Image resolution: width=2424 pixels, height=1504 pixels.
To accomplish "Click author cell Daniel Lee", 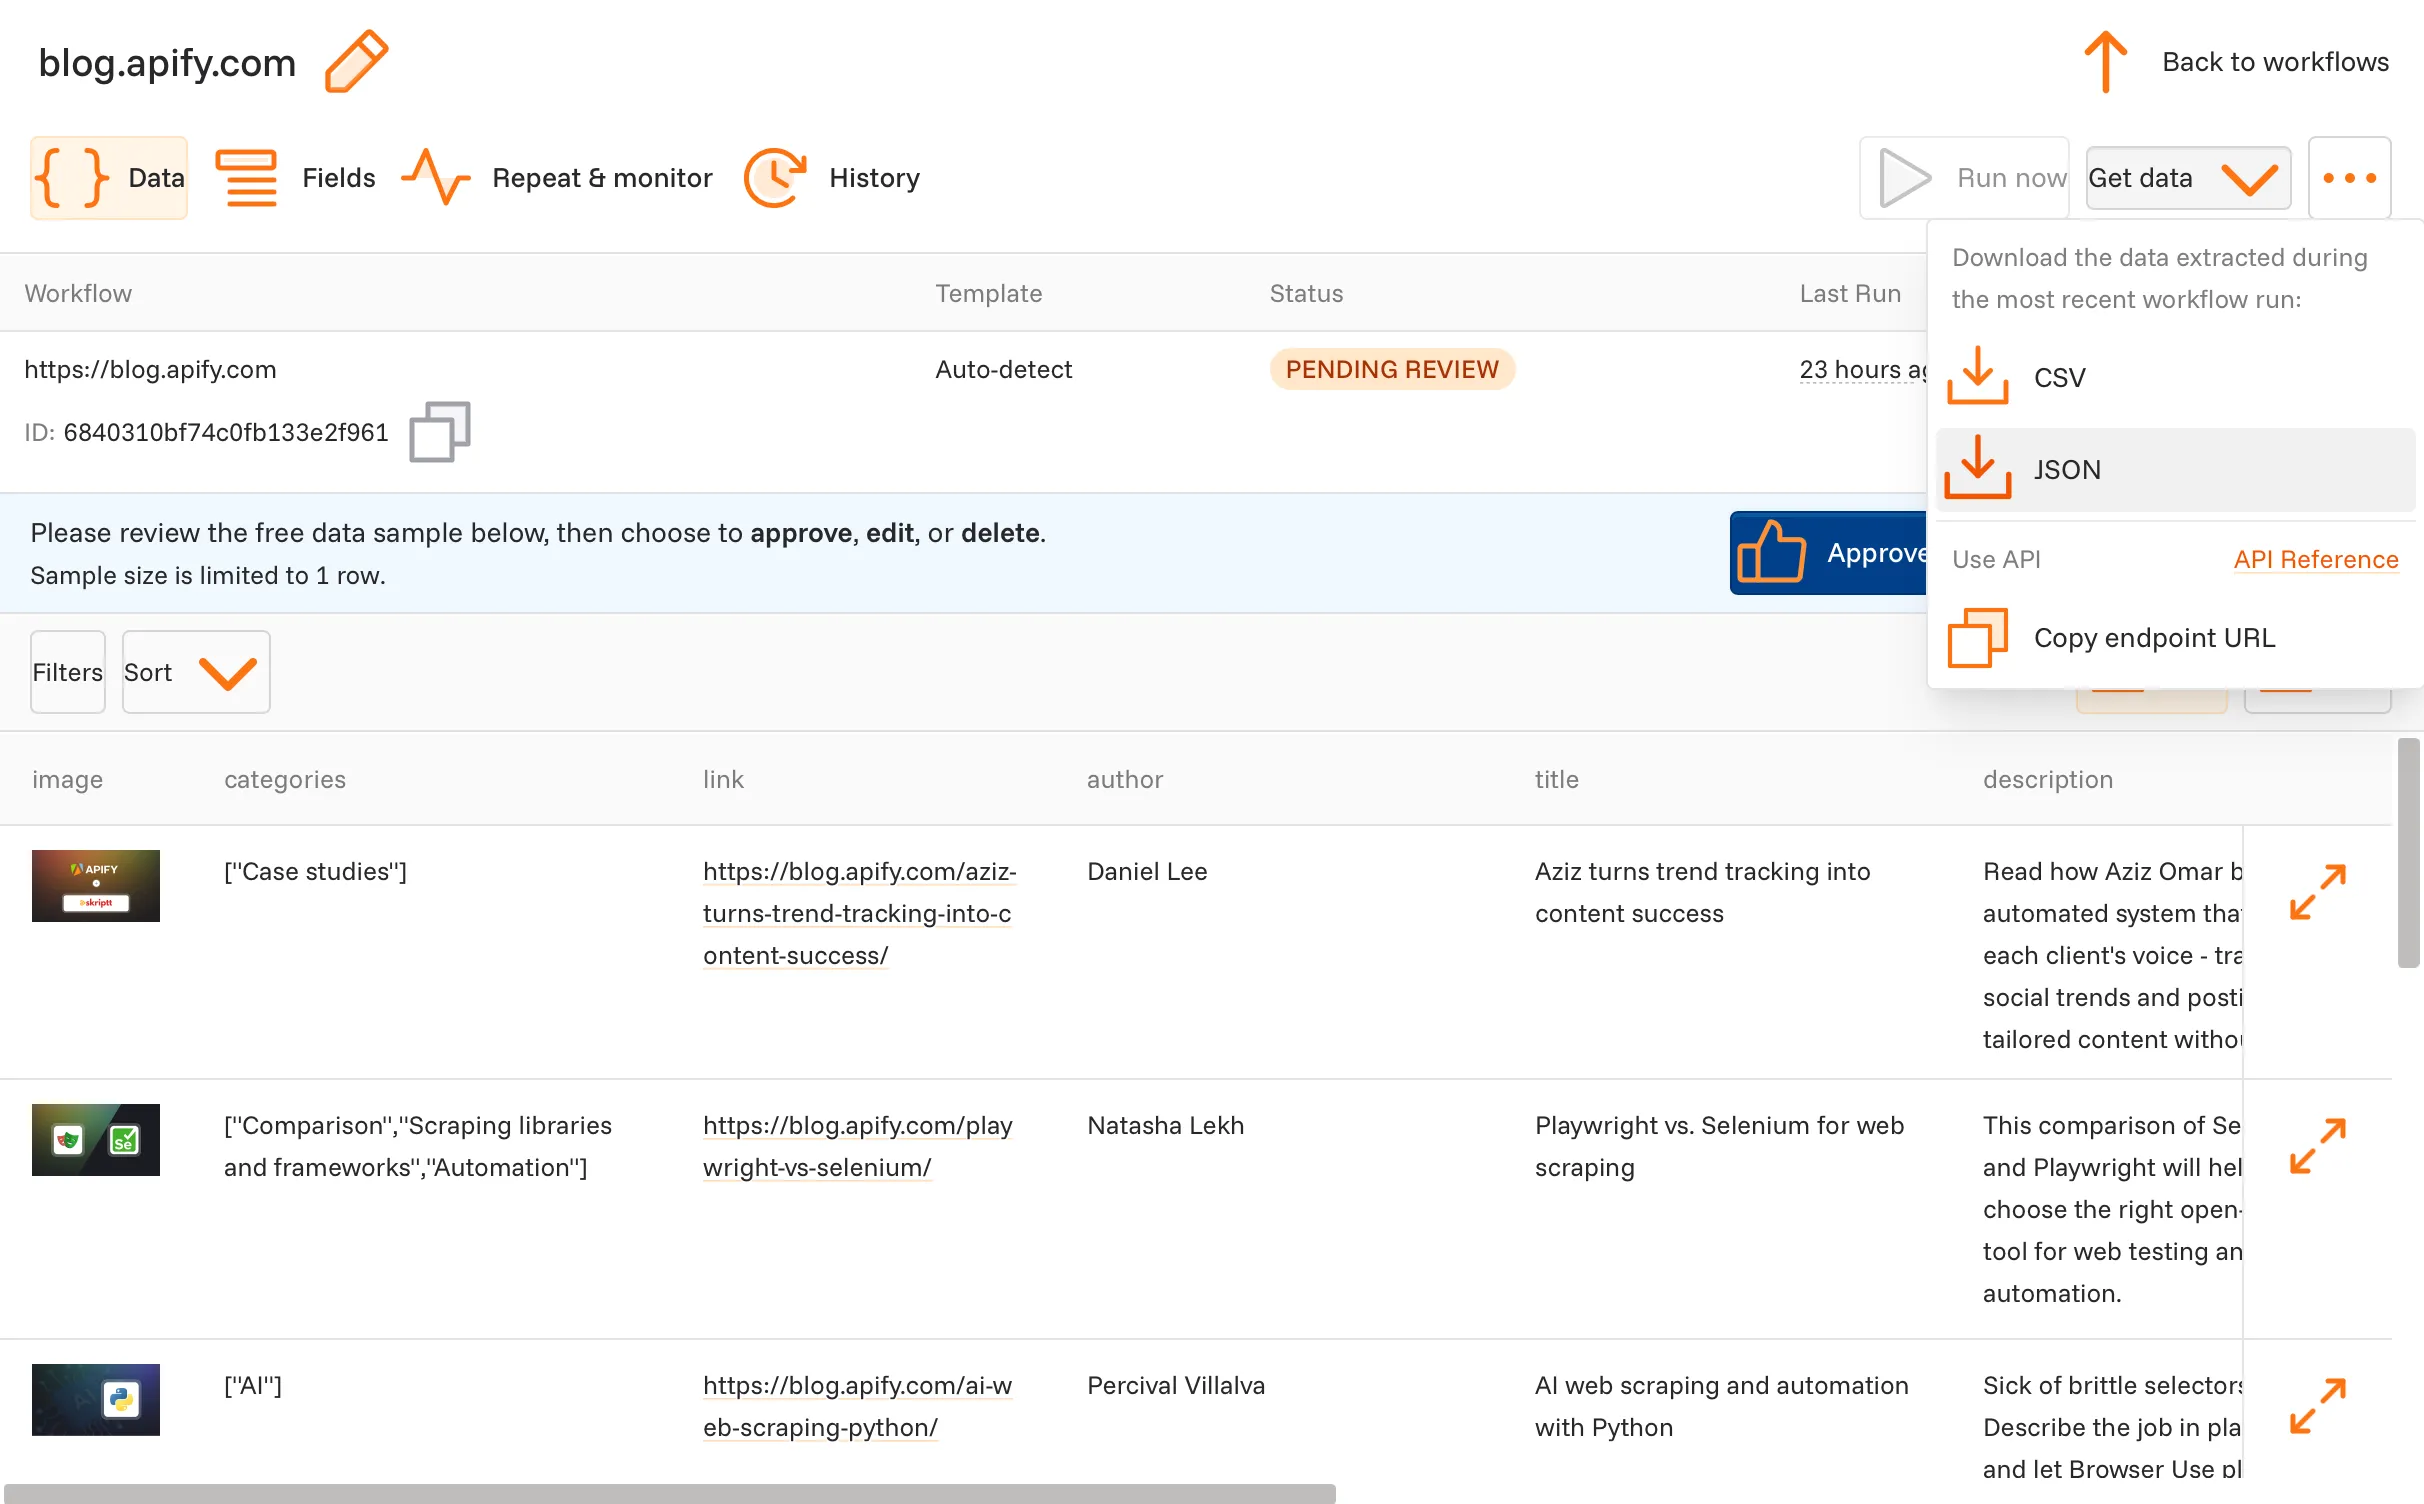I will coord(1147,872).
